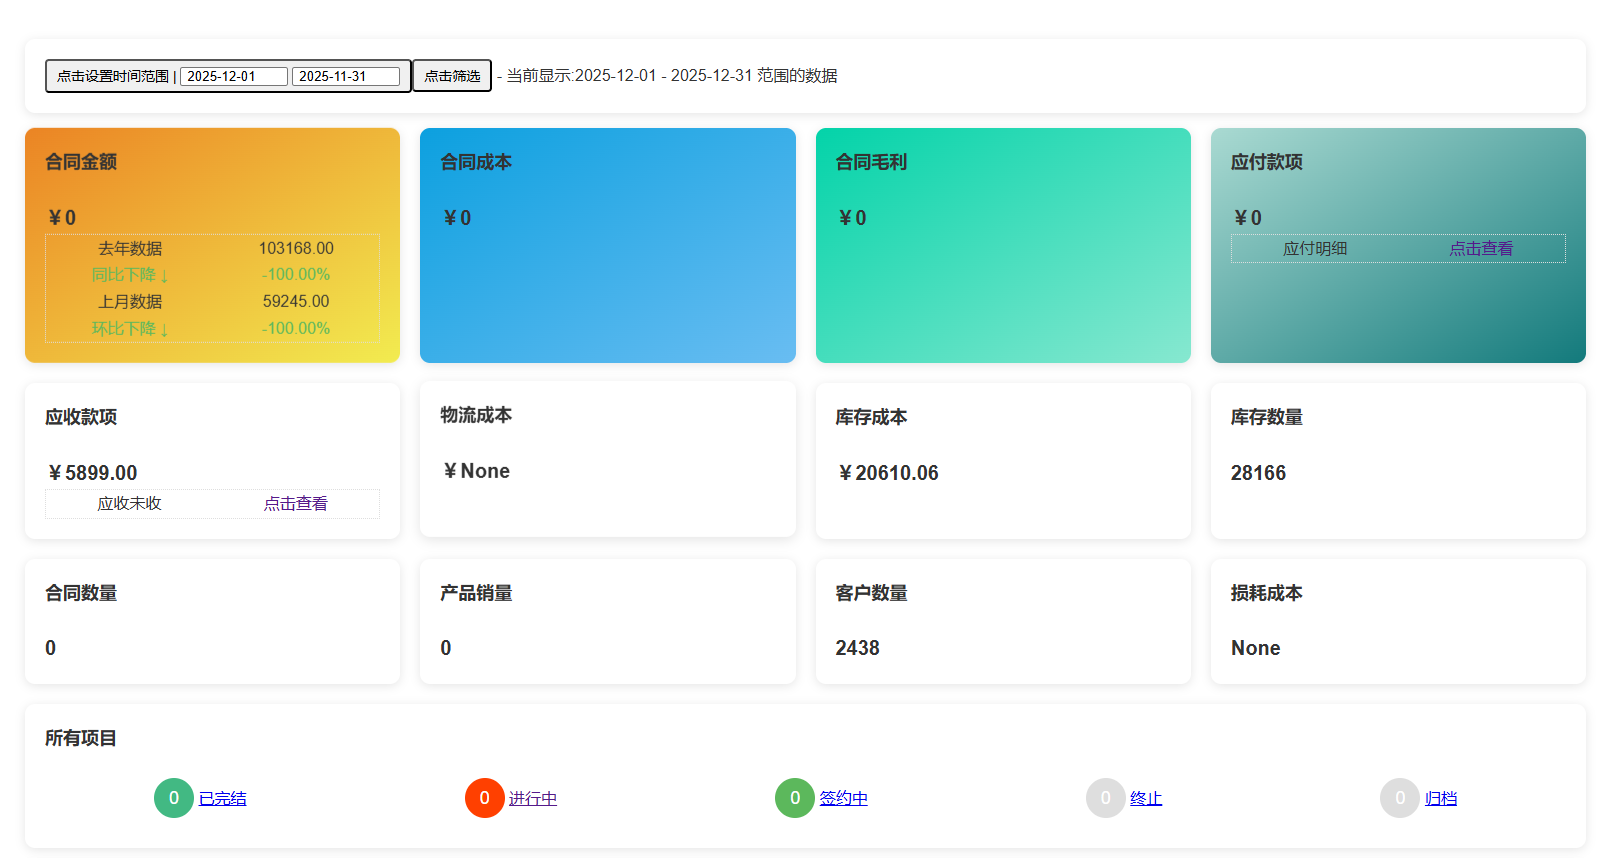
Task: Open 点击查看 link in 应收款项 card
Action: point(295,504)
